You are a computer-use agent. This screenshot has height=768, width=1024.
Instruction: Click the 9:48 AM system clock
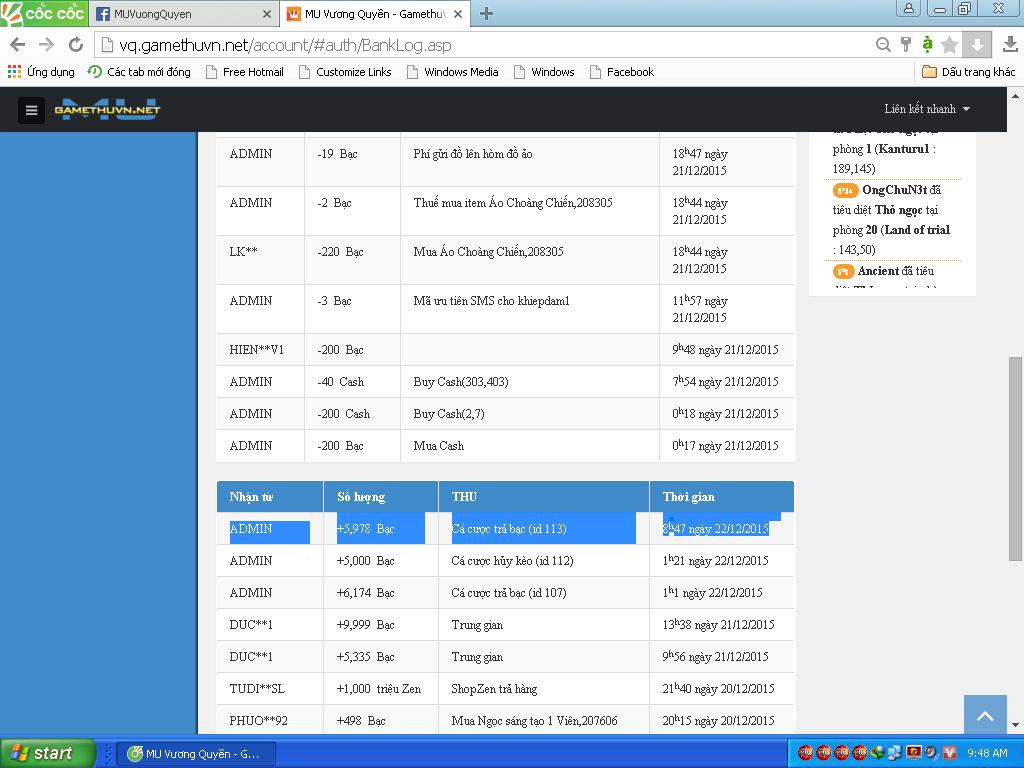tap(987, 753)
